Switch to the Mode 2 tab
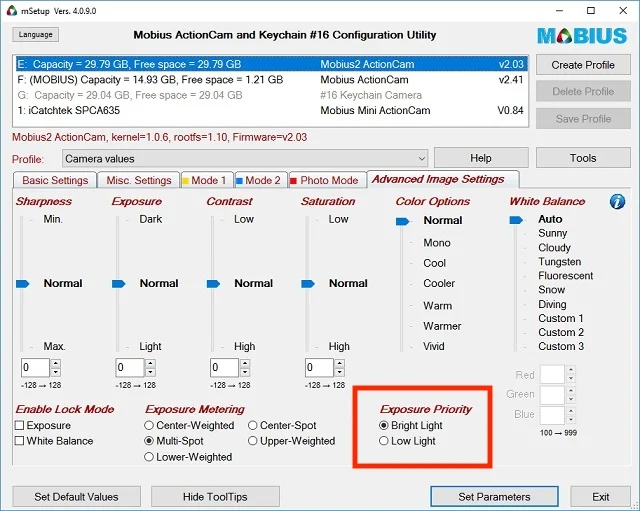The width and height of the screenshot is (640, 511). pos(262,180)
